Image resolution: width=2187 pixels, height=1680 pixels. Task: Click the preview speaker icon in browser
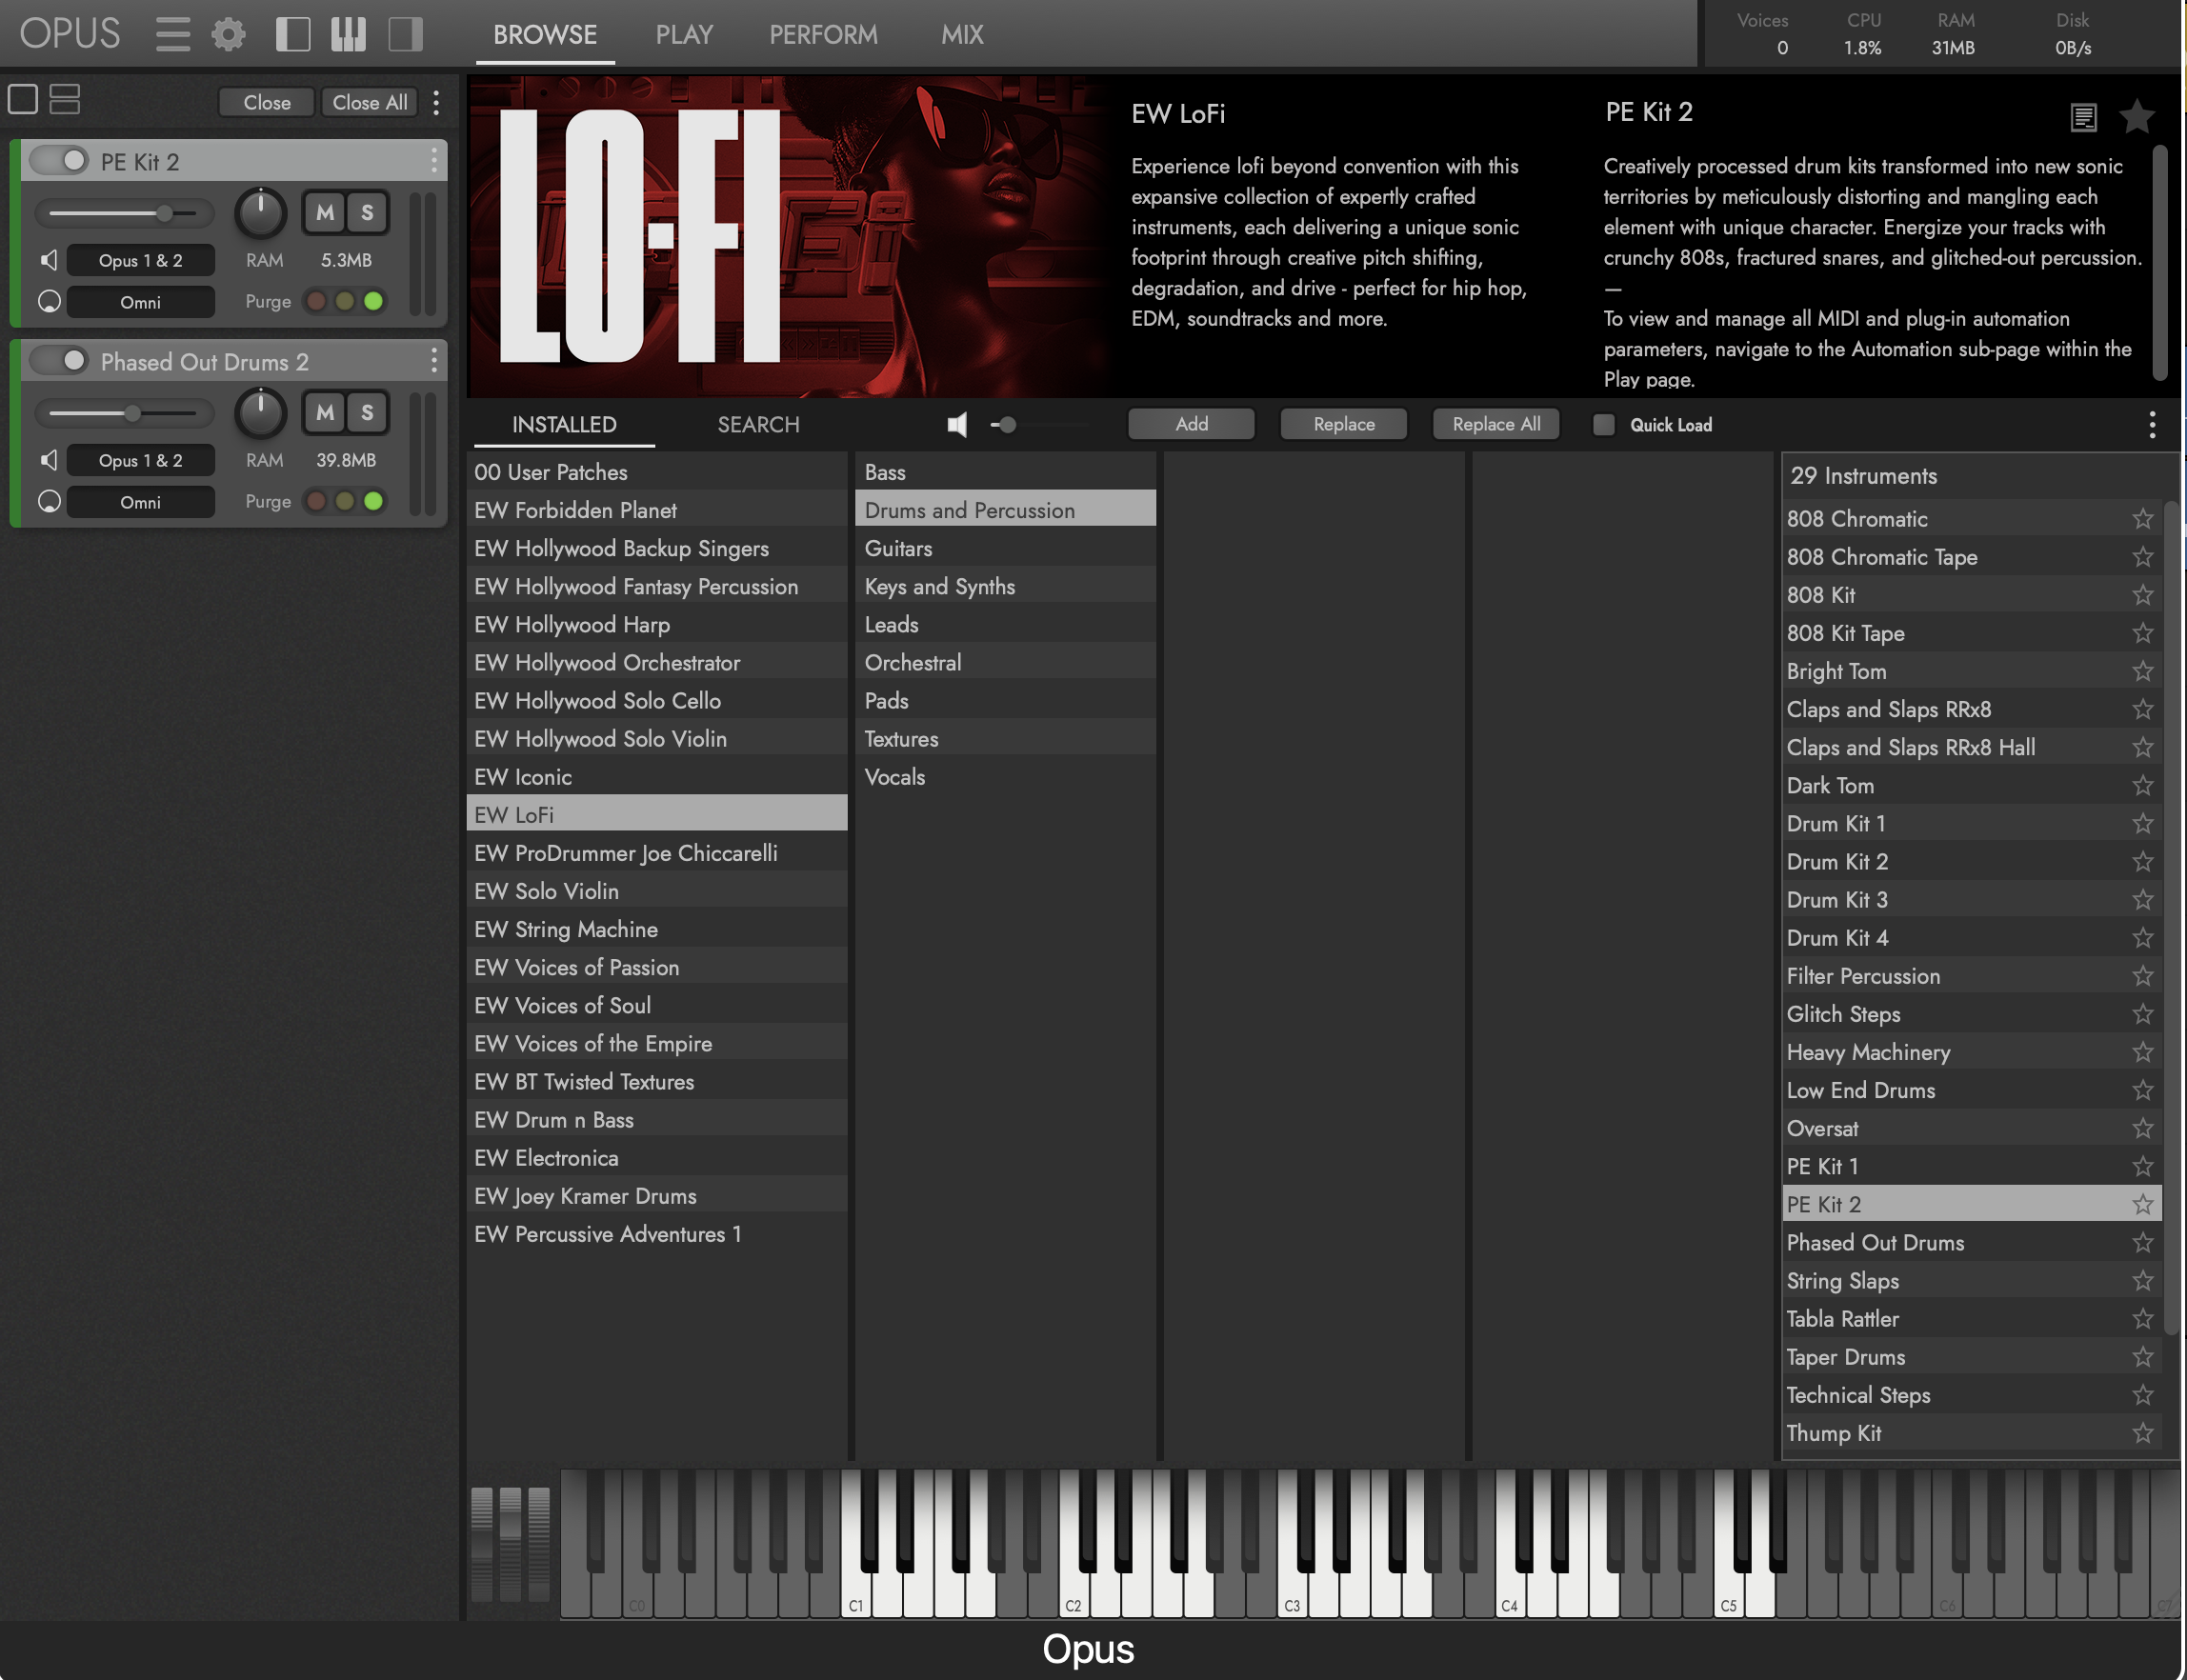(958, 425)
